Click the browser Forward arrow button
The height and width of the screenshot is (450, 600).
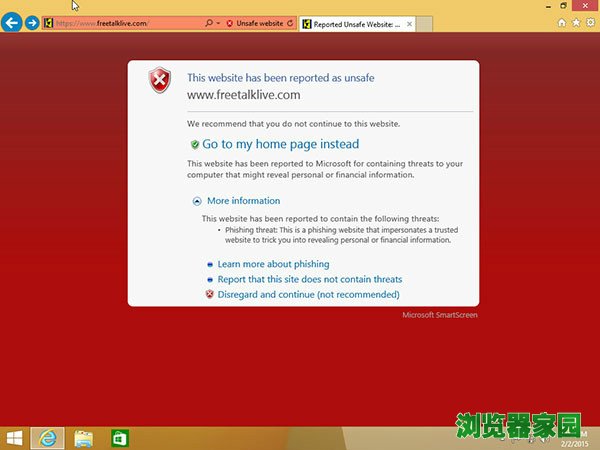33,22
